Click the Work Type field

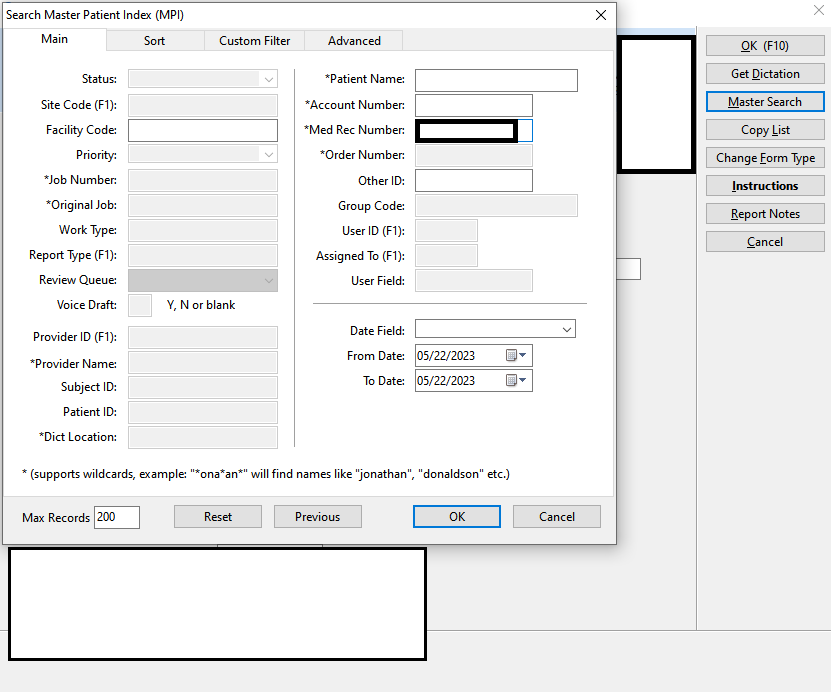click(x=202, y=230)
